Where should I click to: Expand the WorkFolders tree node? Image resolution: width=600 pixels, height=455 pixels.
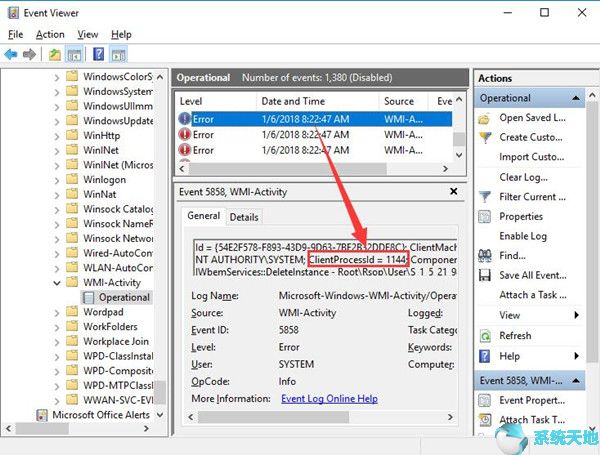coord(57,327)
